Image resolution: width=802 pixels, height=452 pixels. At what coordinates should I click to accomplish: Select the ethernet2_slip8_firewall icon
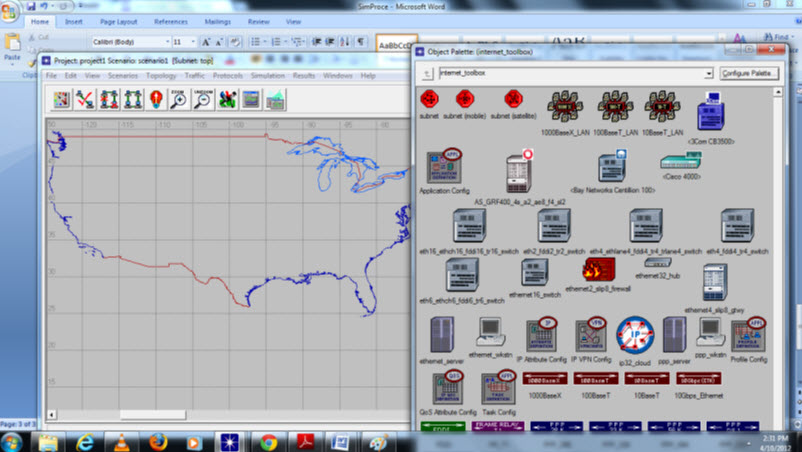click(x=598, y=269)
